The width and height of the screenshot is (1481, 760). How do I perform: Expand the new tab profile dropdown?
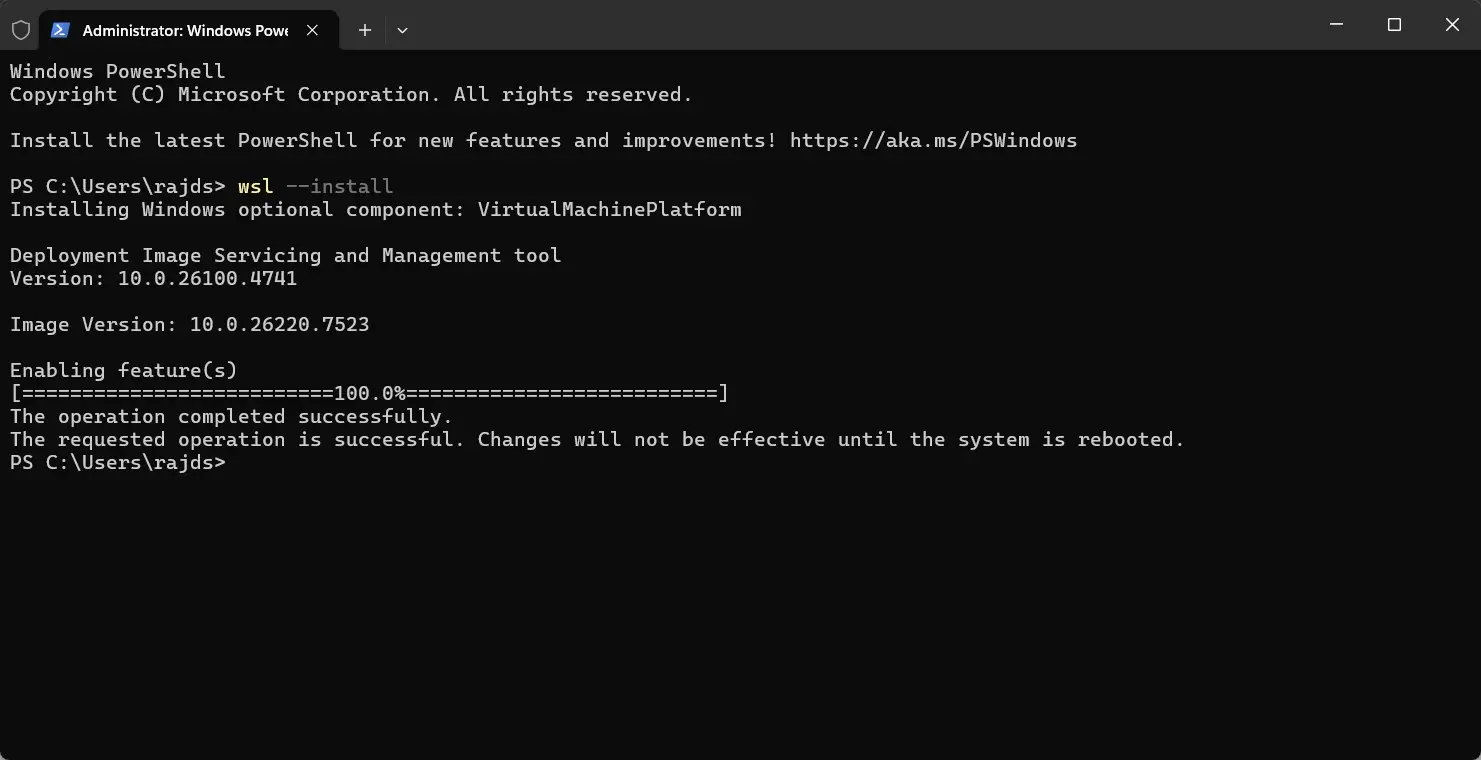pos(402,30)
